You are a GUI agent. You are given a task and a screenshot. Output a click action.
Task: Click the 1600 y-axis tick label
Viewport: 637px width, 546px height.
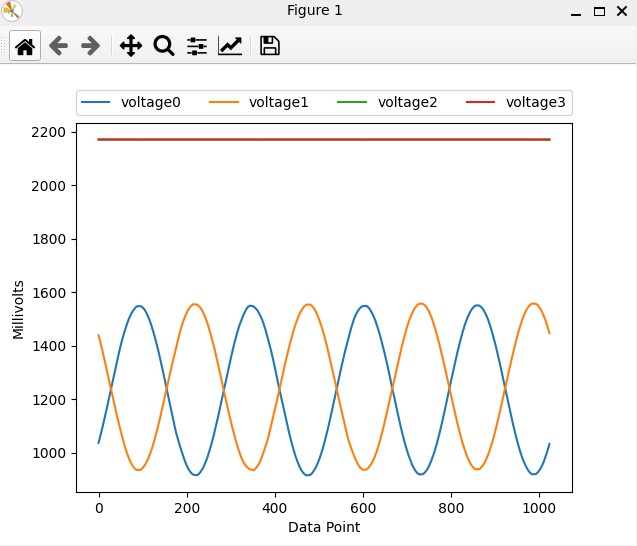(48, 293)
